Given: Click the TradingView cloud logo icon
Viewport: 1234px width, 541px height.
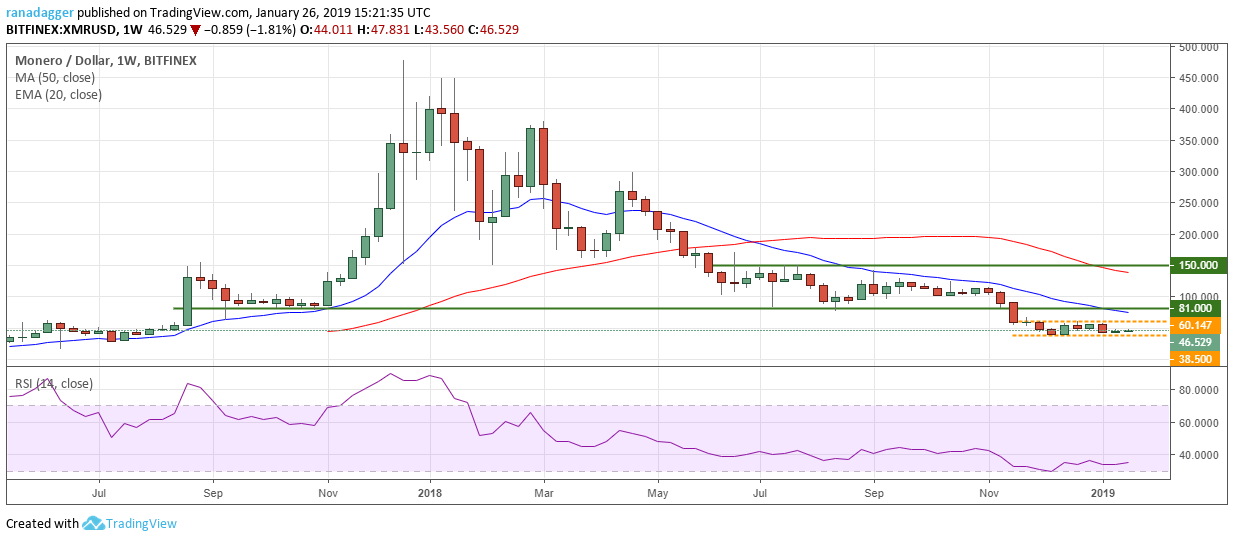Looking at the screenshot, I should coord(93,524).
